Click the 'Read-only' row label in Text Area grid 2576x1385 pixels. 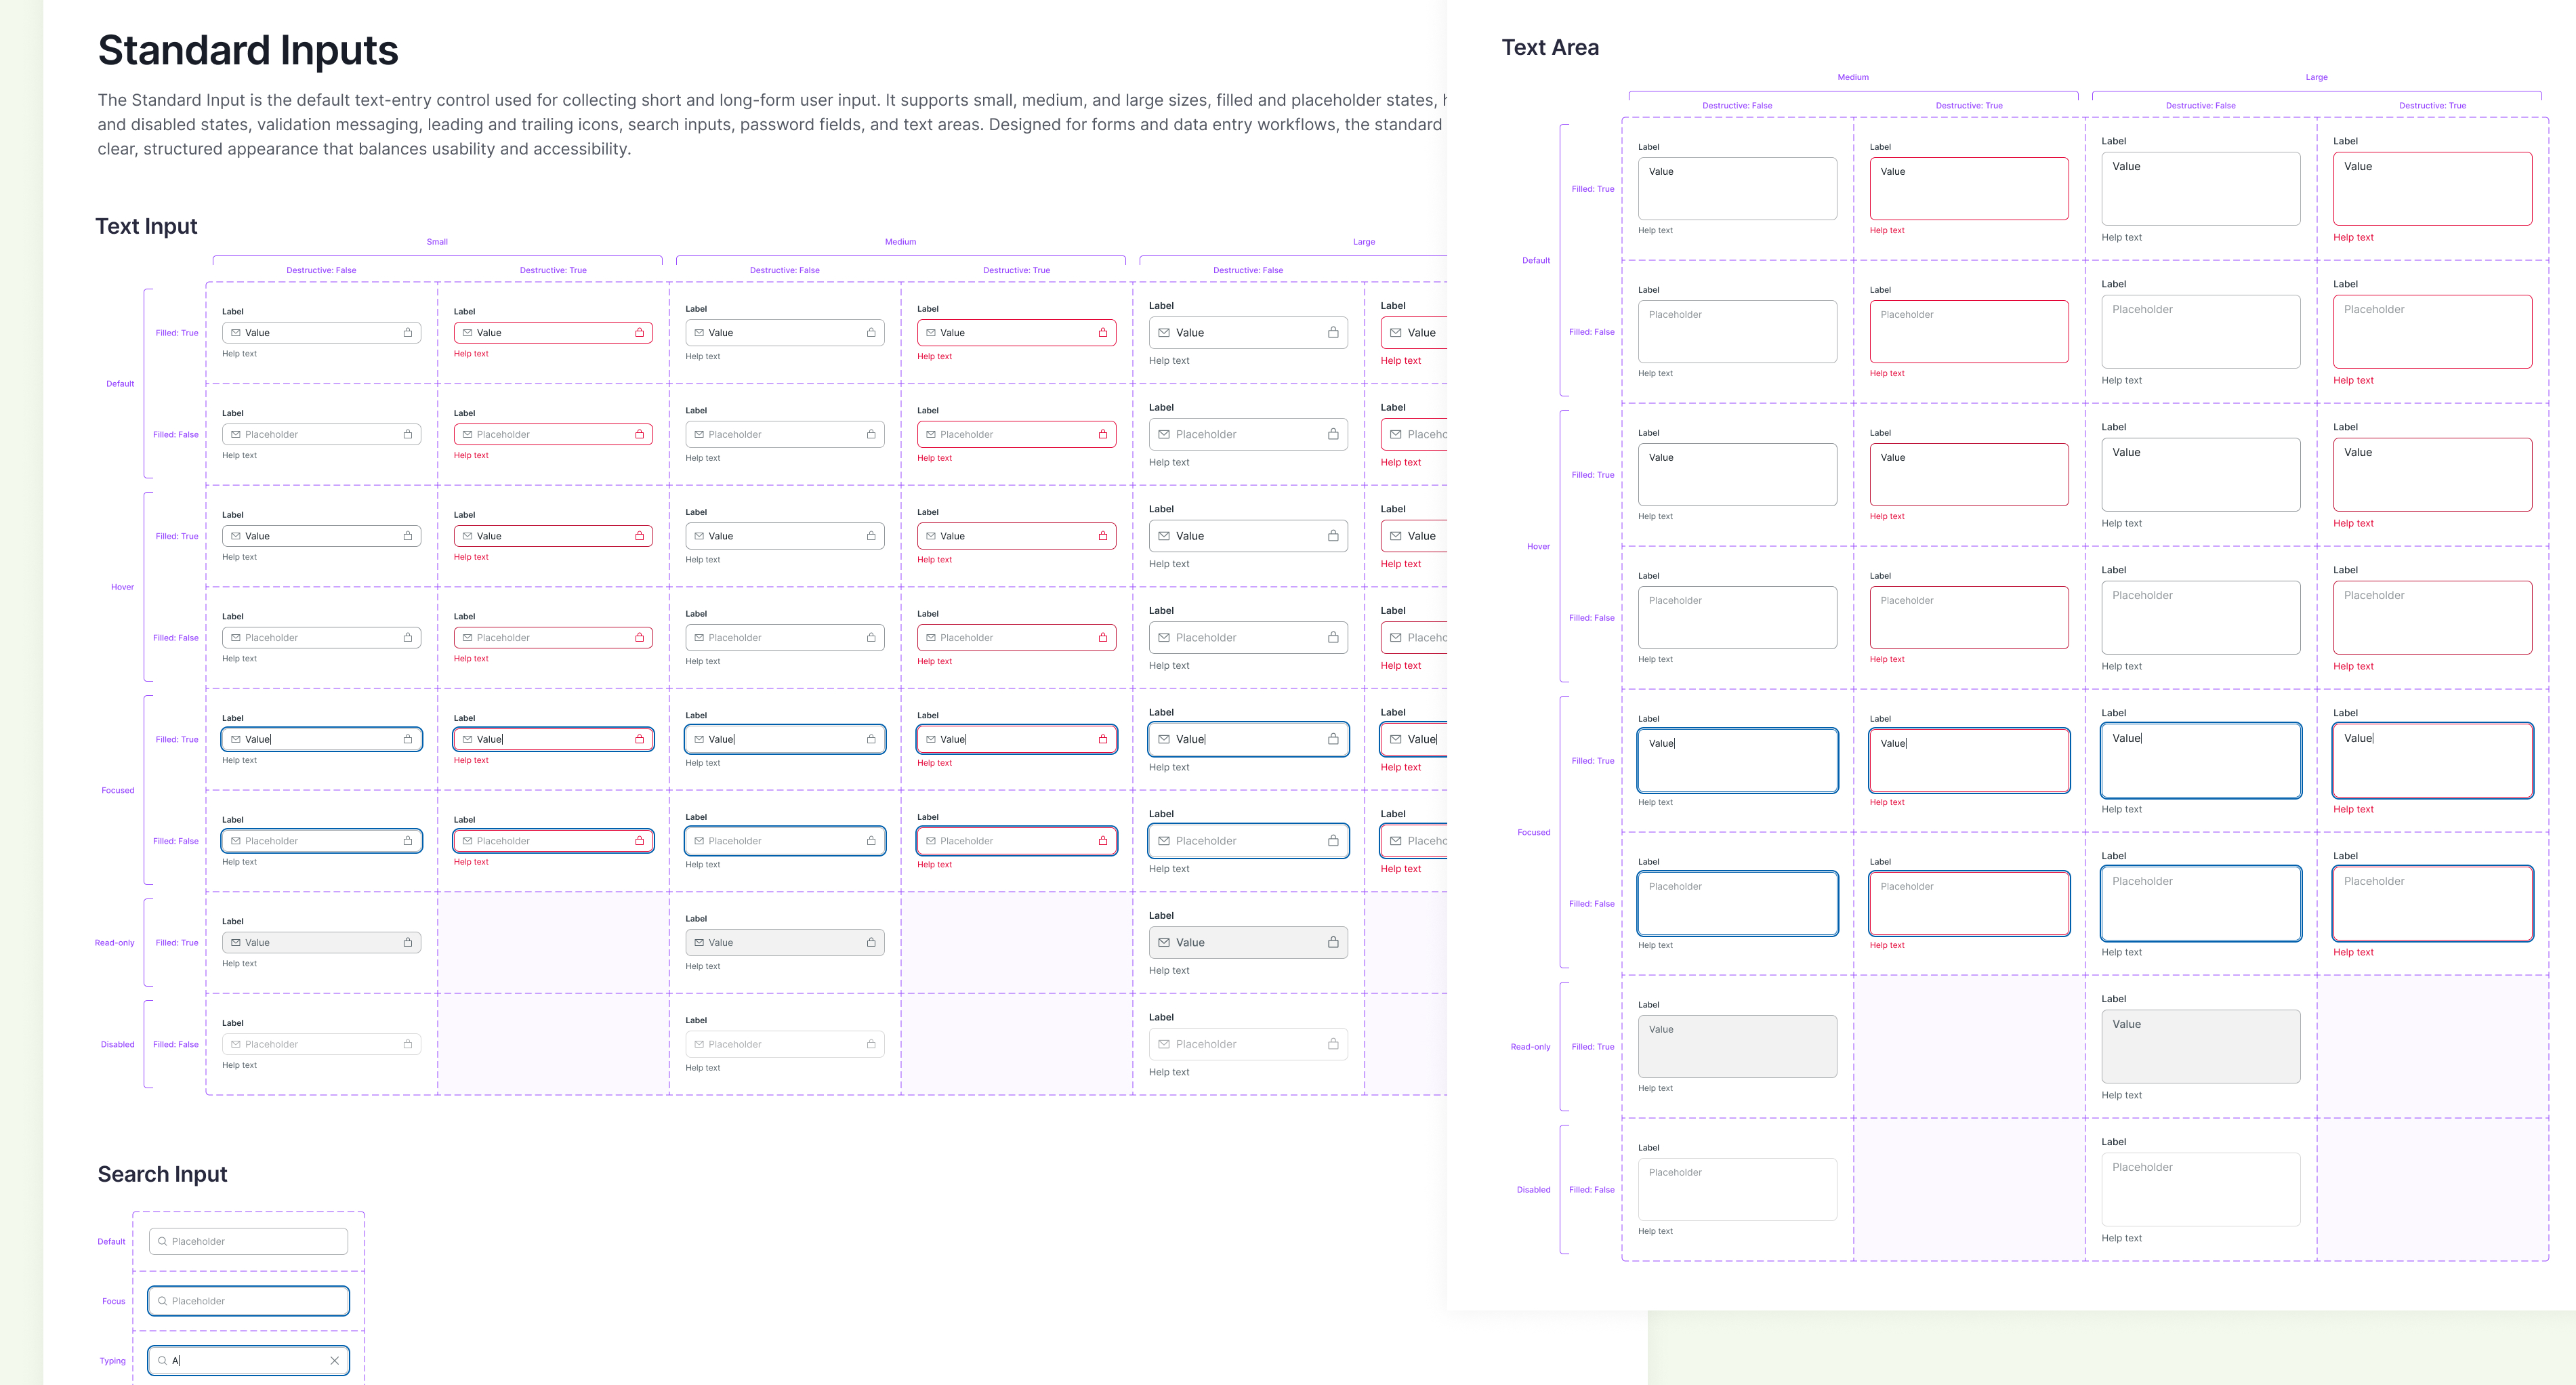tap(1530, 1047)
